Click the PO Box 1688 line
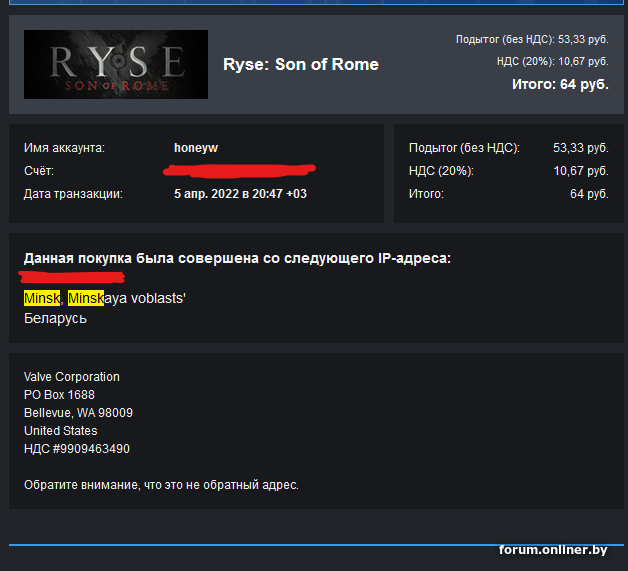Screen dimensions: 628x571 (59, 395)
